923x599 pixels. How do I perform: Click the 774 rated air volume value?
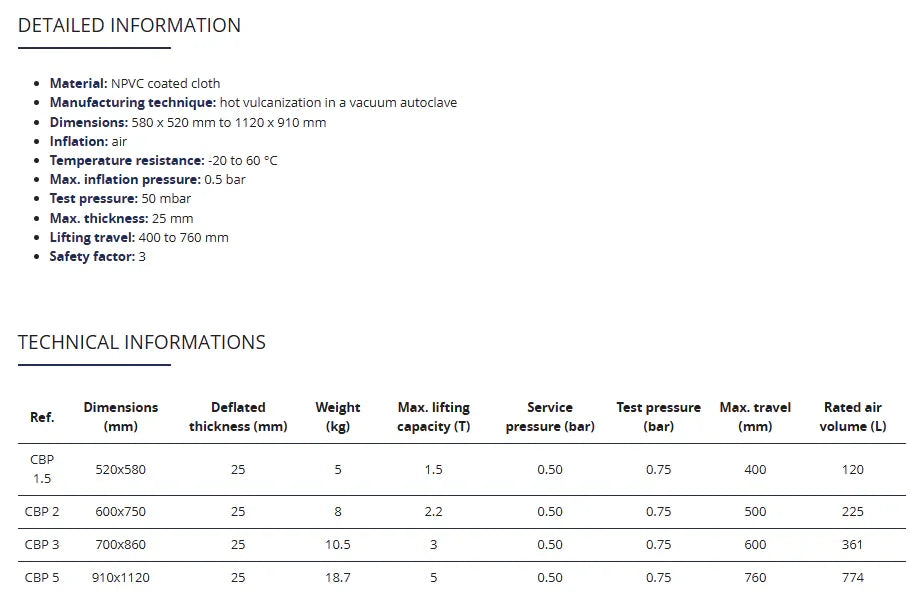[852, 578]
